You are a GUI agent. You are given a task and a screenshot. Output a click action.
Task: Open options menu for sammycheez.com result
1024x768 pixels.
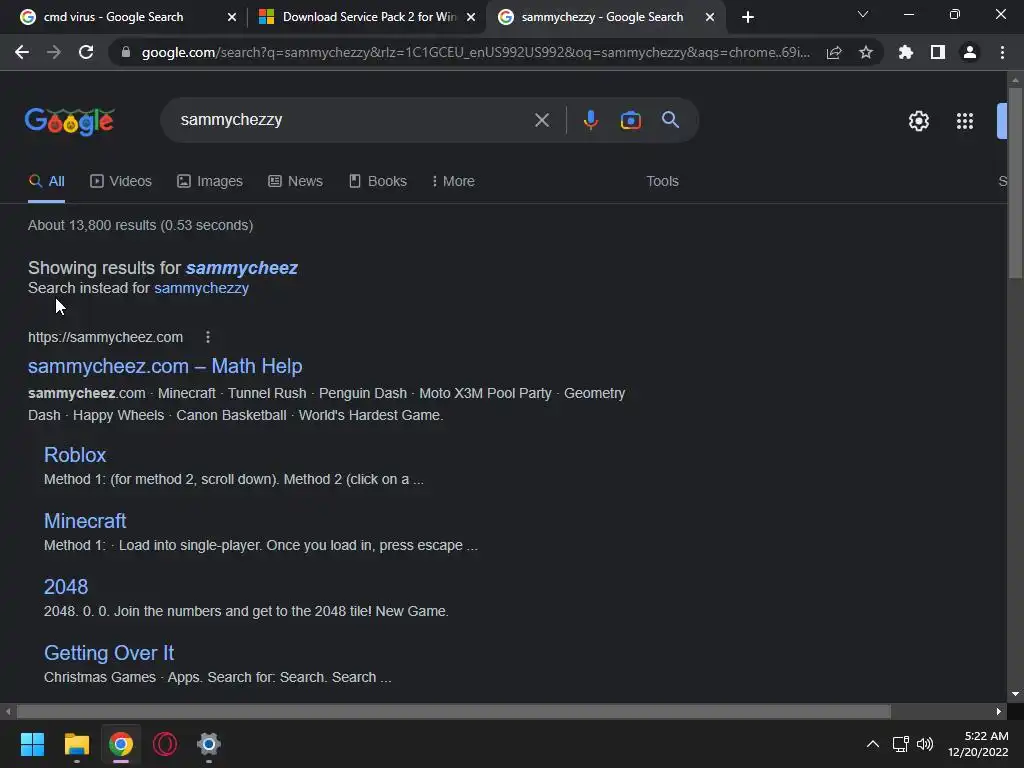coord(208,337)
